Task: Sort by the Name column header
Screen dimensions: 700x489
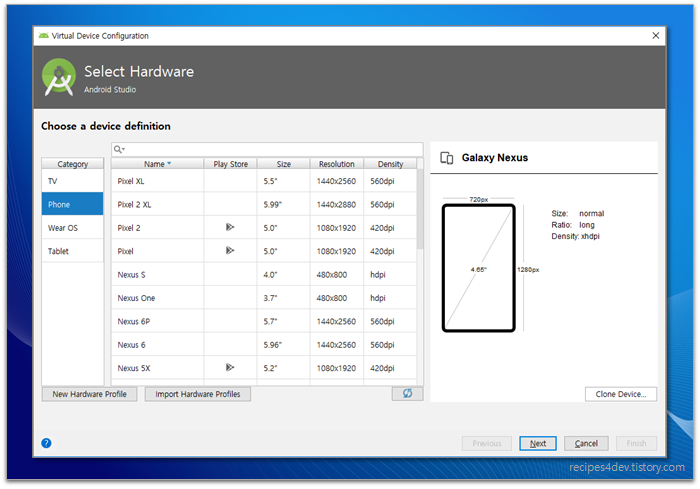Action: pos(157,164)
